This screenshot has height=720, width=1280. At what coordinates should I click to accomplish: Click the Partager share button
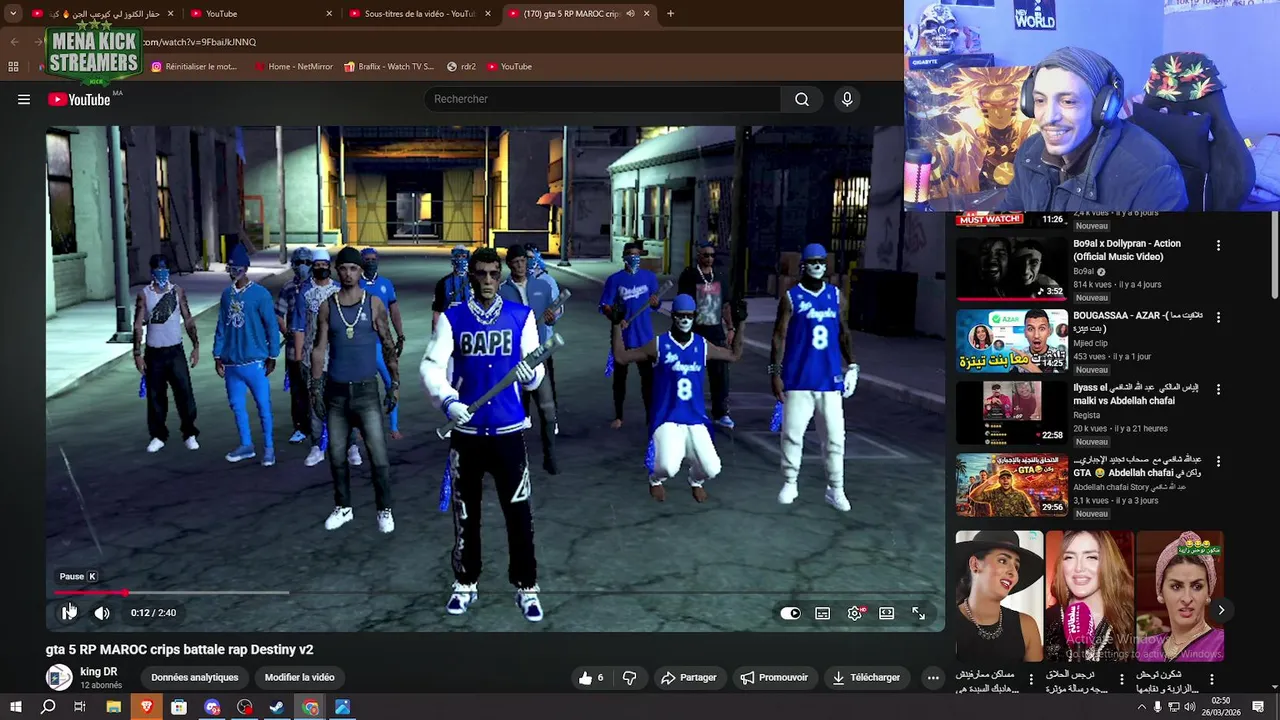click(688, 677)
